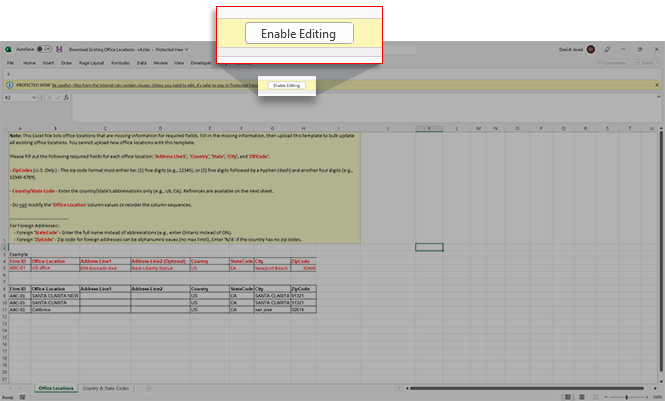This screenshot has width=665, height=401.
Task: Click the 'Newport Beach' example cell
Action: tap(272, 268)
